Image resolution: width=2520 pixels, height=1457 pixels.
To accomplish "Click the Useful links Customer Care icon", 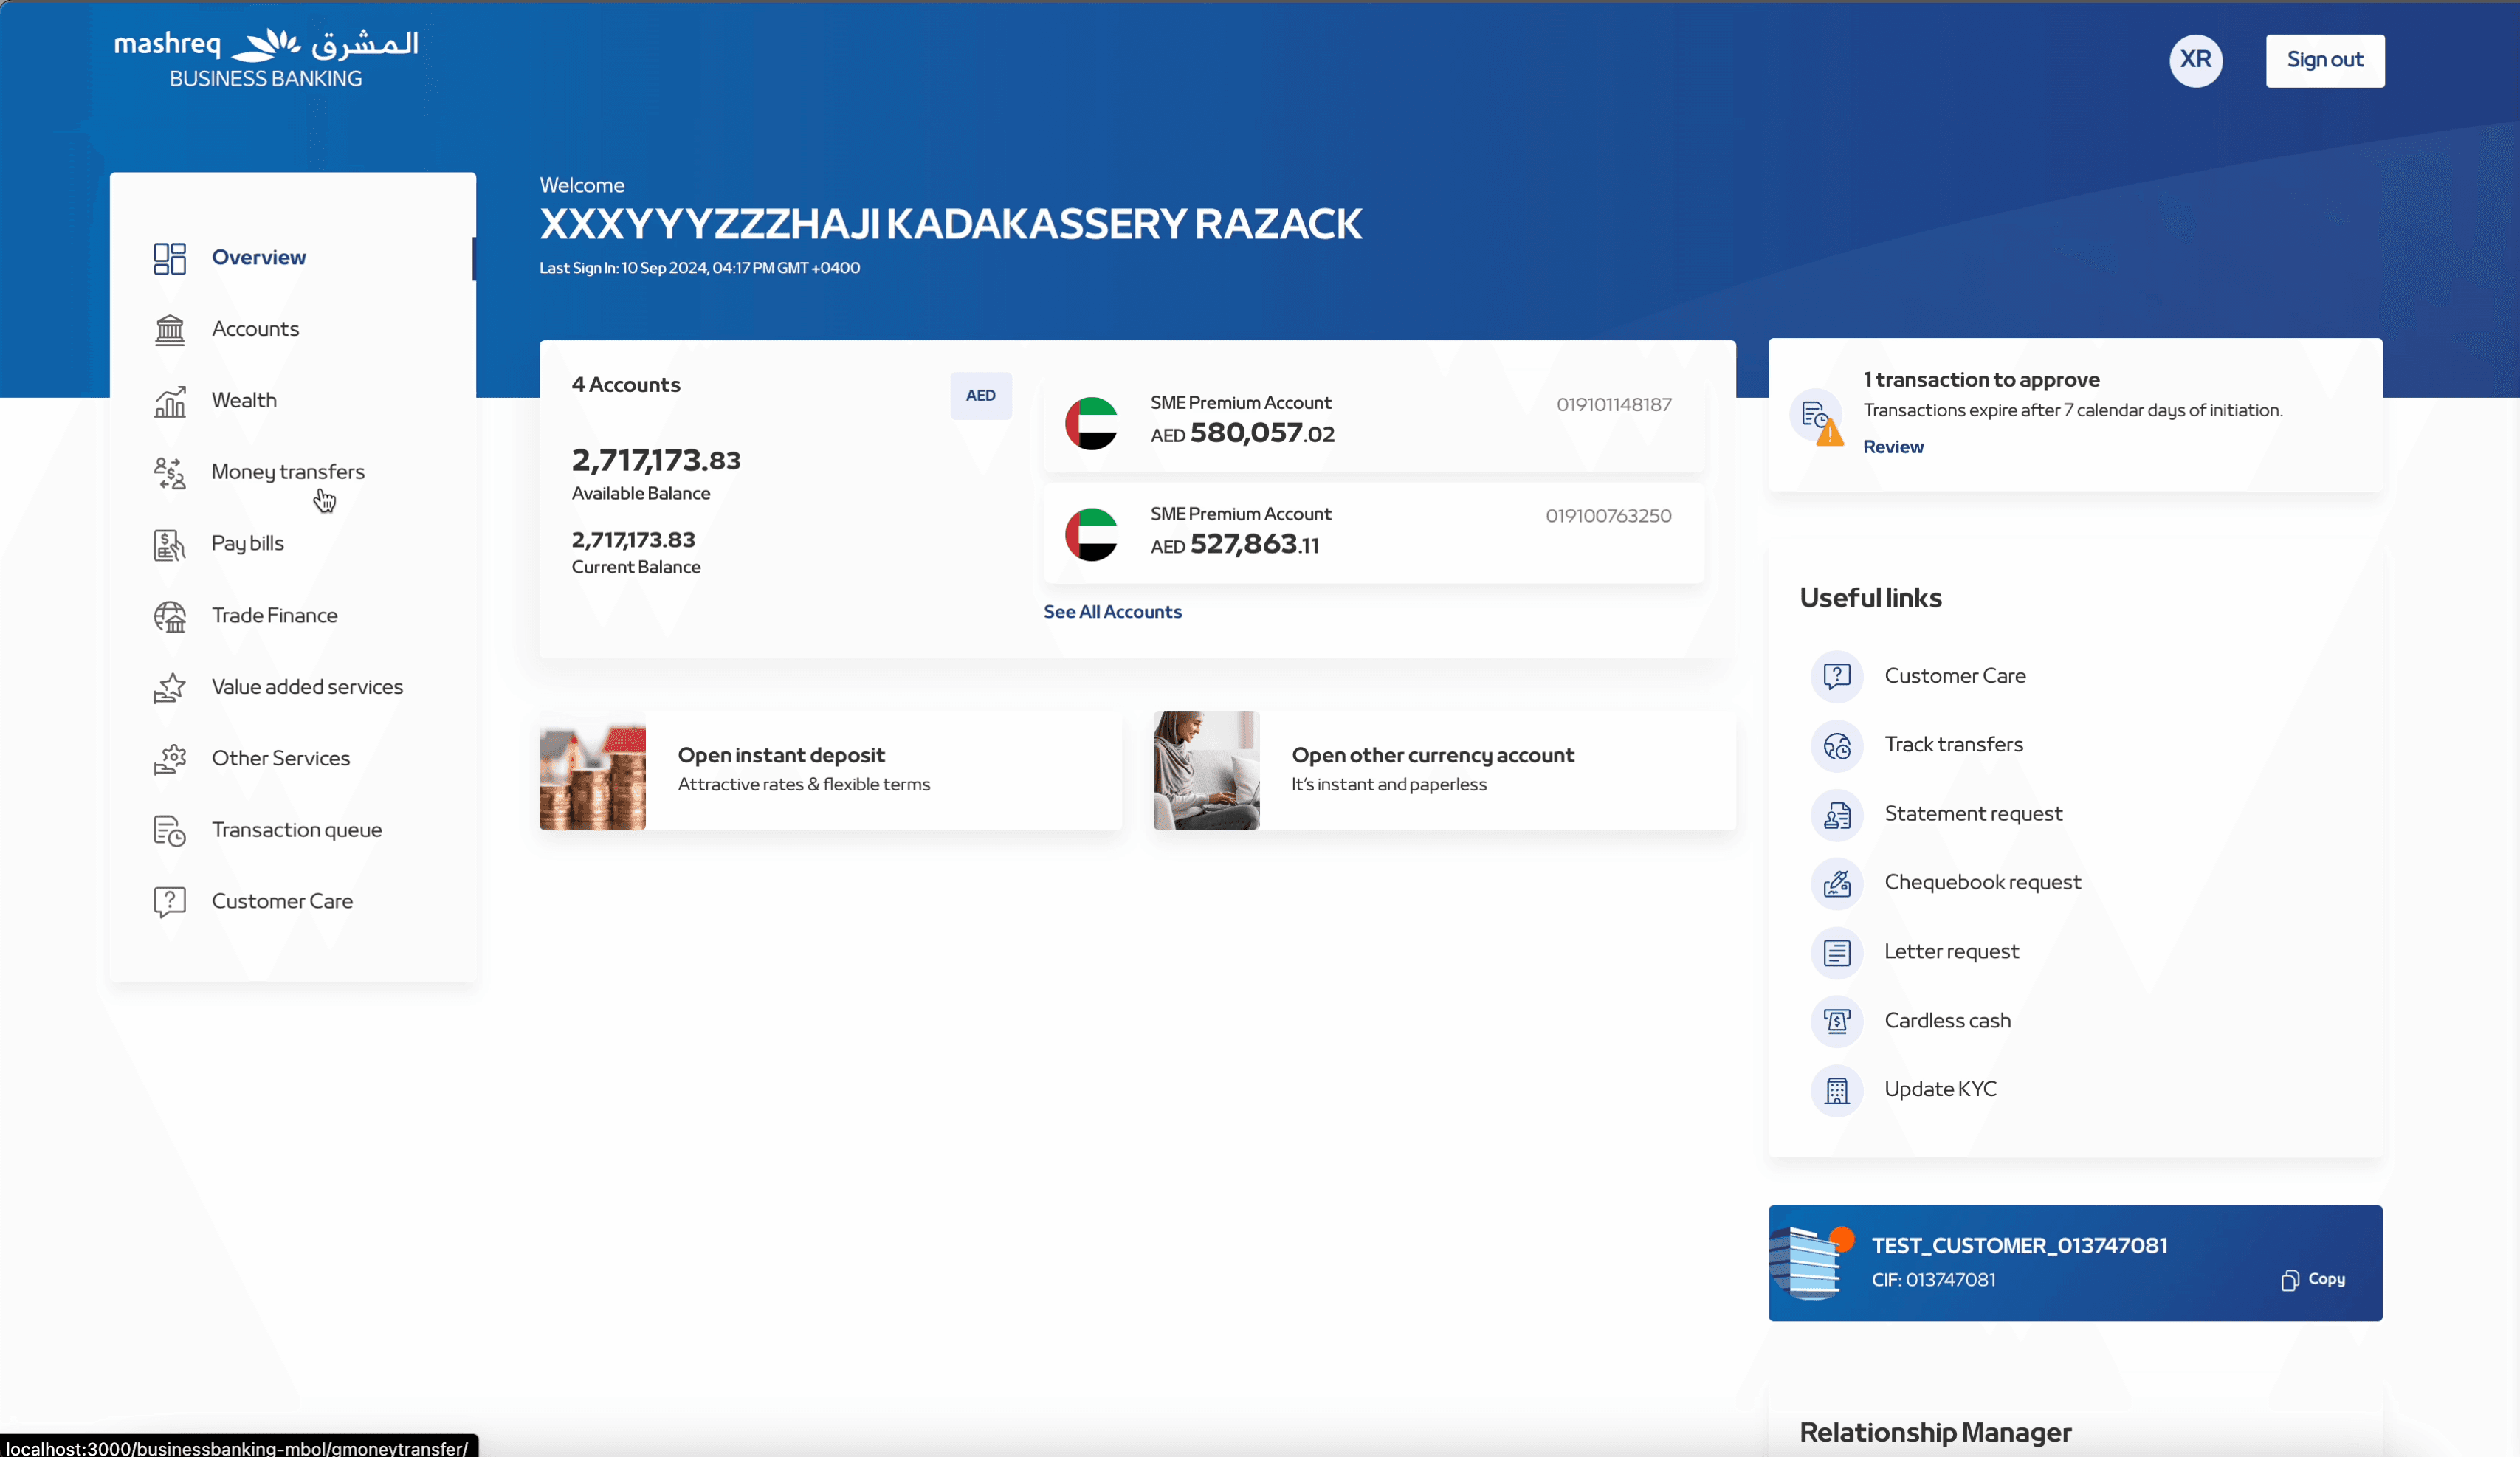I will point(1837,676).
